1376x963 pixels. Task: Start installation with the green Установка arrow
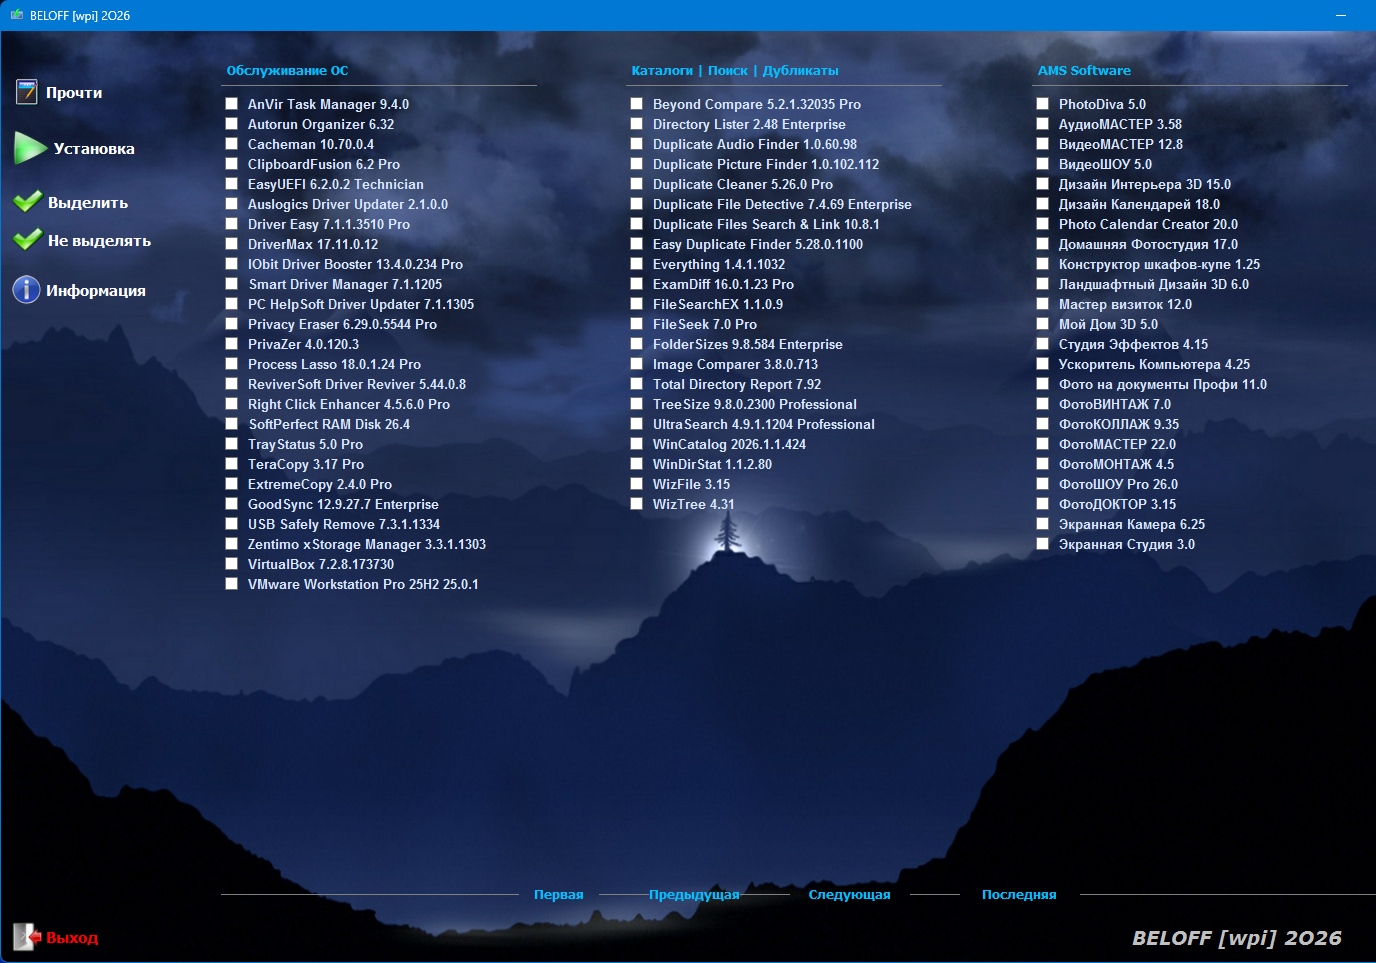point(30,148)
